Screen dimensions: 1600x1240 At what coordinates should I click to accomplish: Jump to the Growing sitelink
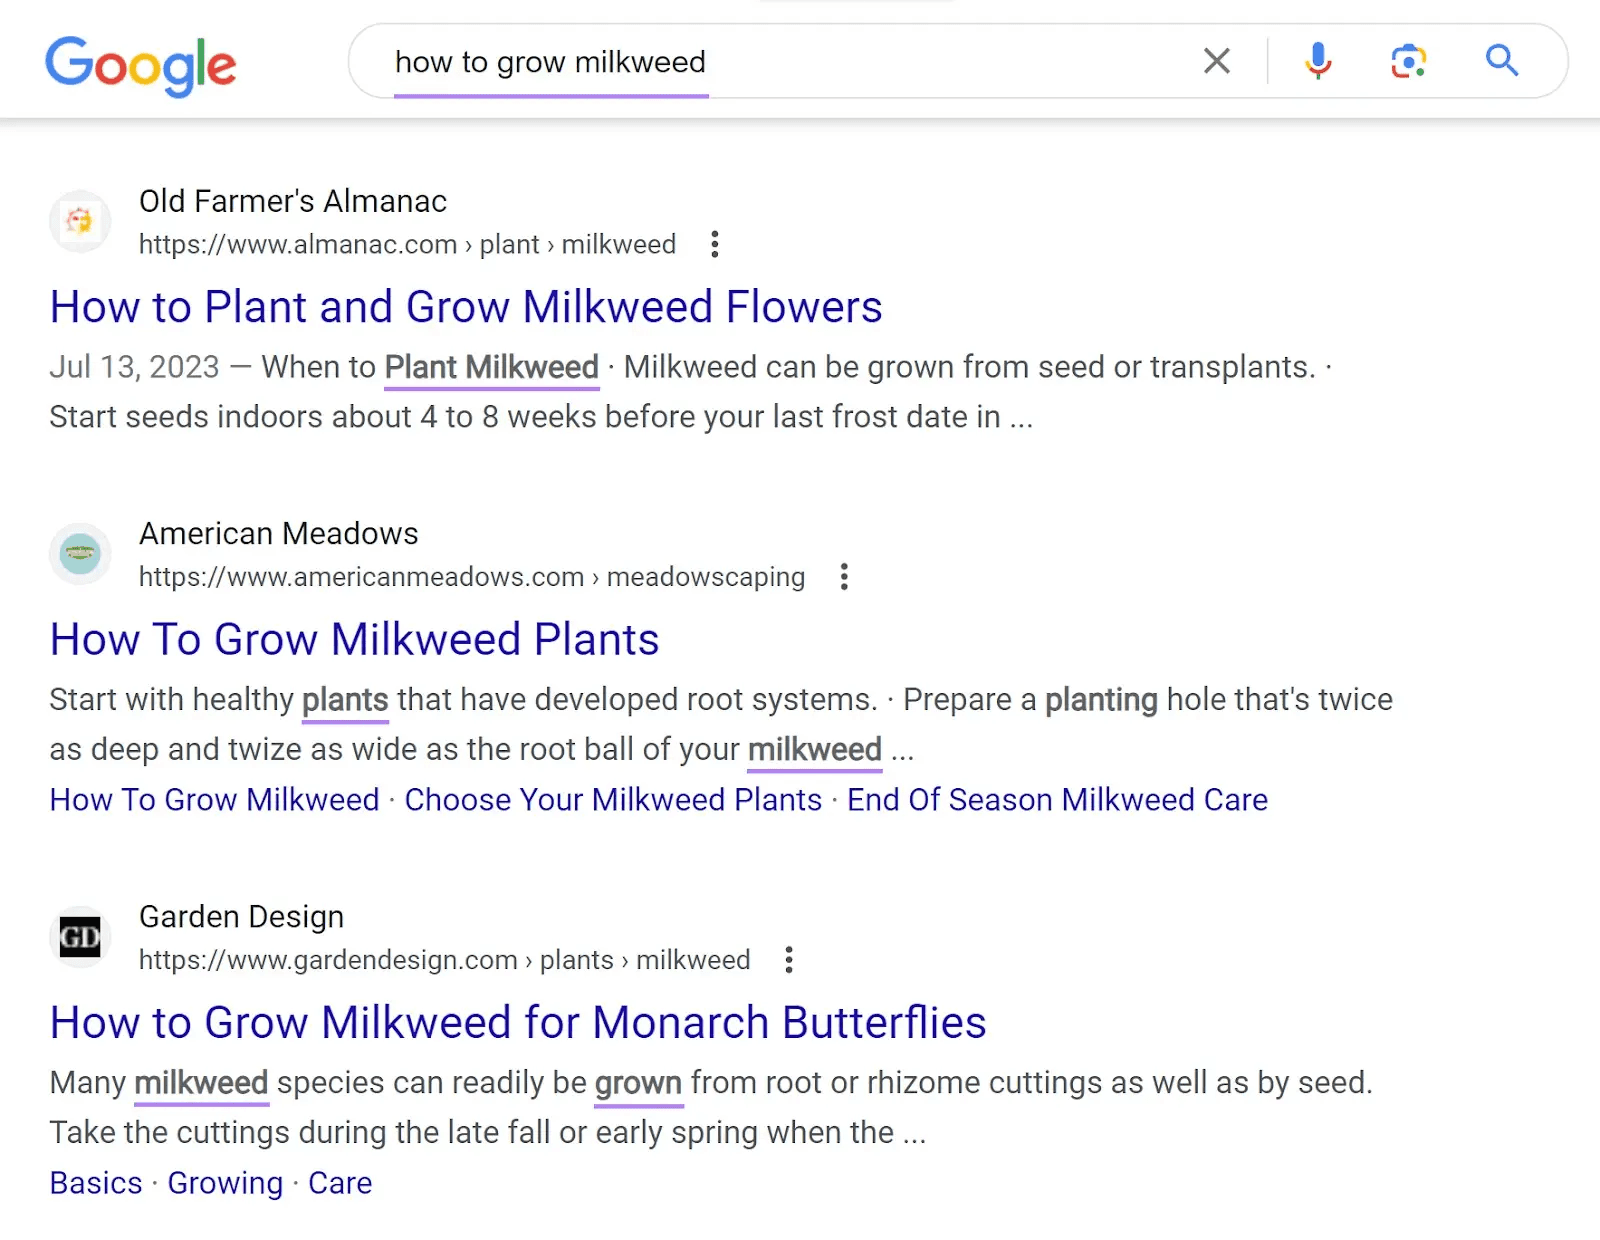225,1183
